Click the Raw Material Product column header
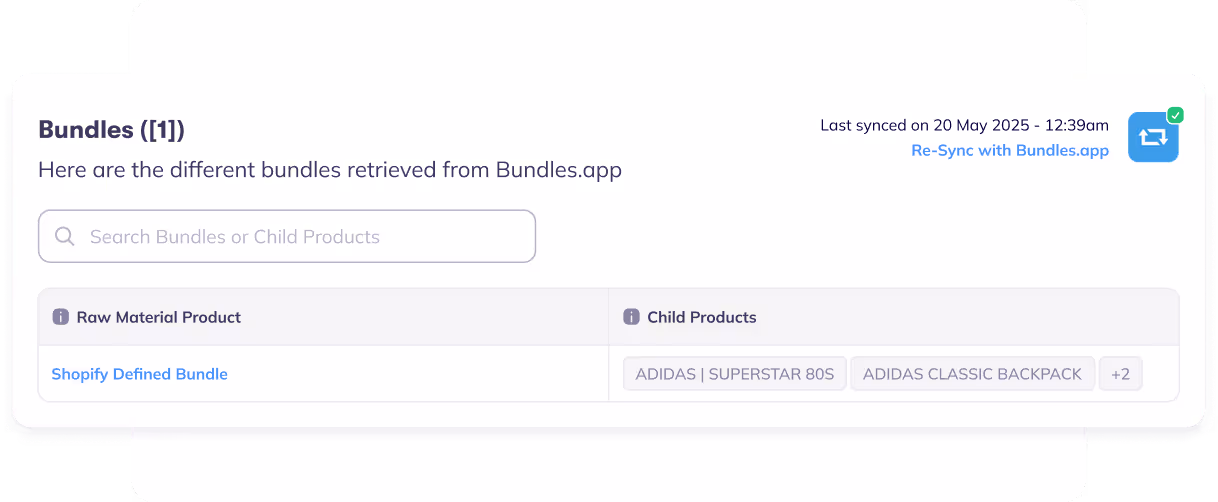The height and width of the screenshot is (502, 1218). (158, 317)
